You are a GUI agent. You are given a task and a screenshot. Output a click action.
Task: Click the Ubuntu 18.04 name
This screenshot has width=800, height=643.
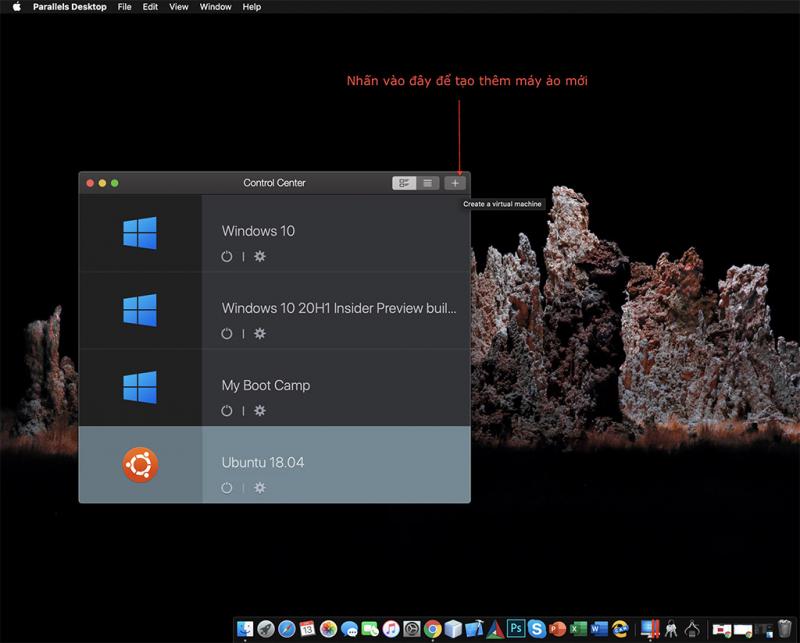(x=263, y=462)
